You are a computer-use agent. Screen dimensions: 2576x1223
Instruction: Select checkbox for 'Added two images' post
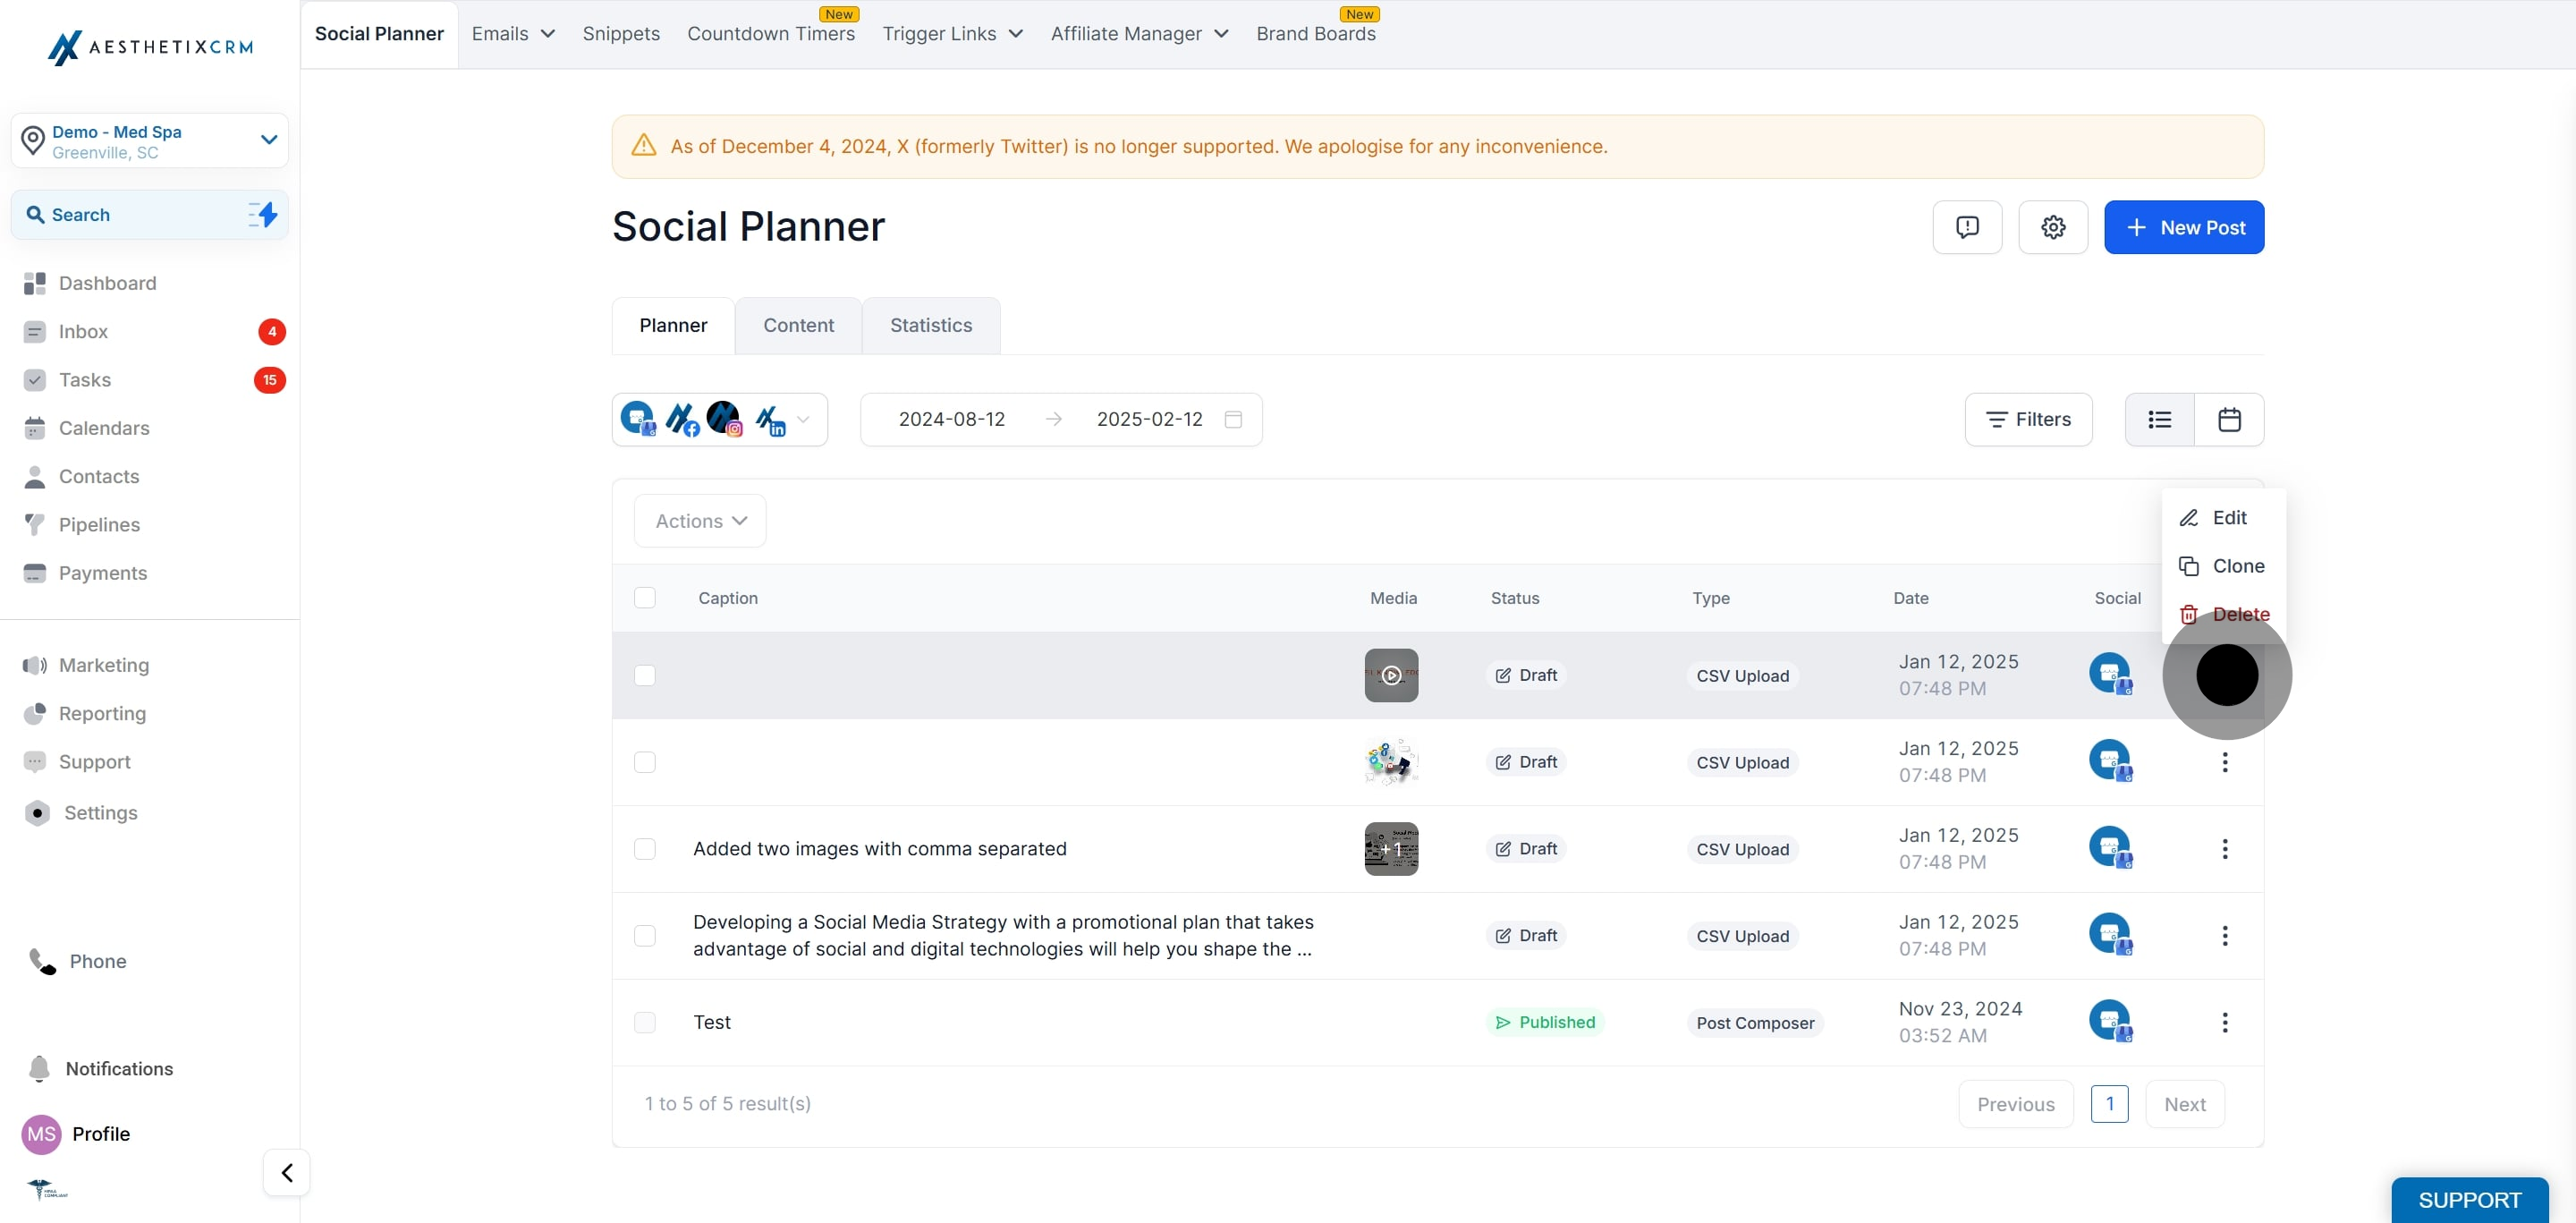click(645, 848)
